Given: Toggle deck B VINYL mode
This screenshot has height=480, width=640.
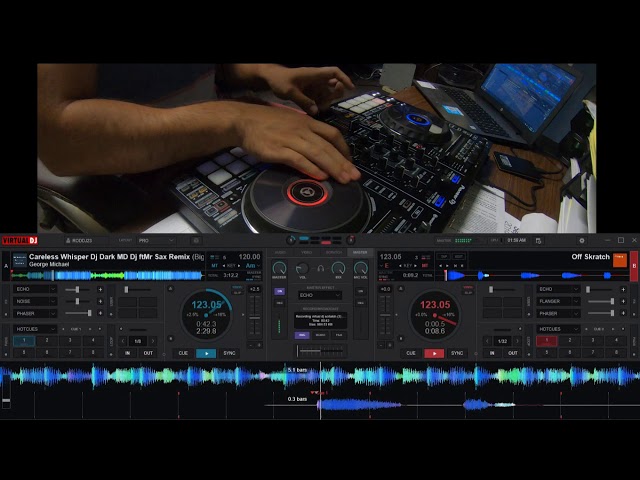Looking at the screenshot, I should (468, 287).
